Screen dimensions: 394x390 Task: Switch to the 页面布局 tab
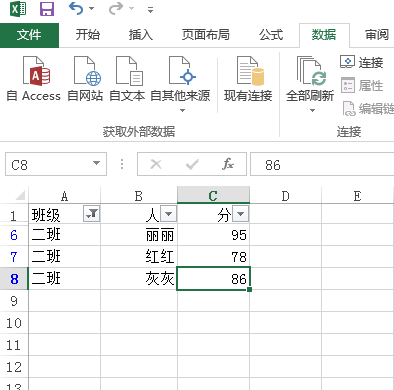click(x=206, y=35)
